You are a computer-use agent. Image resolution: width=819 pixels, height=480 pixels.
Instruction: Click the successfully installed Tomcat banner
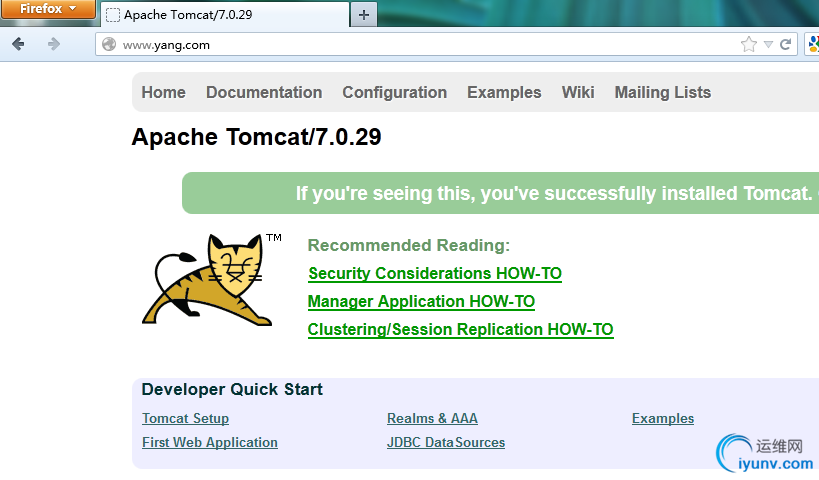[500, 193]
